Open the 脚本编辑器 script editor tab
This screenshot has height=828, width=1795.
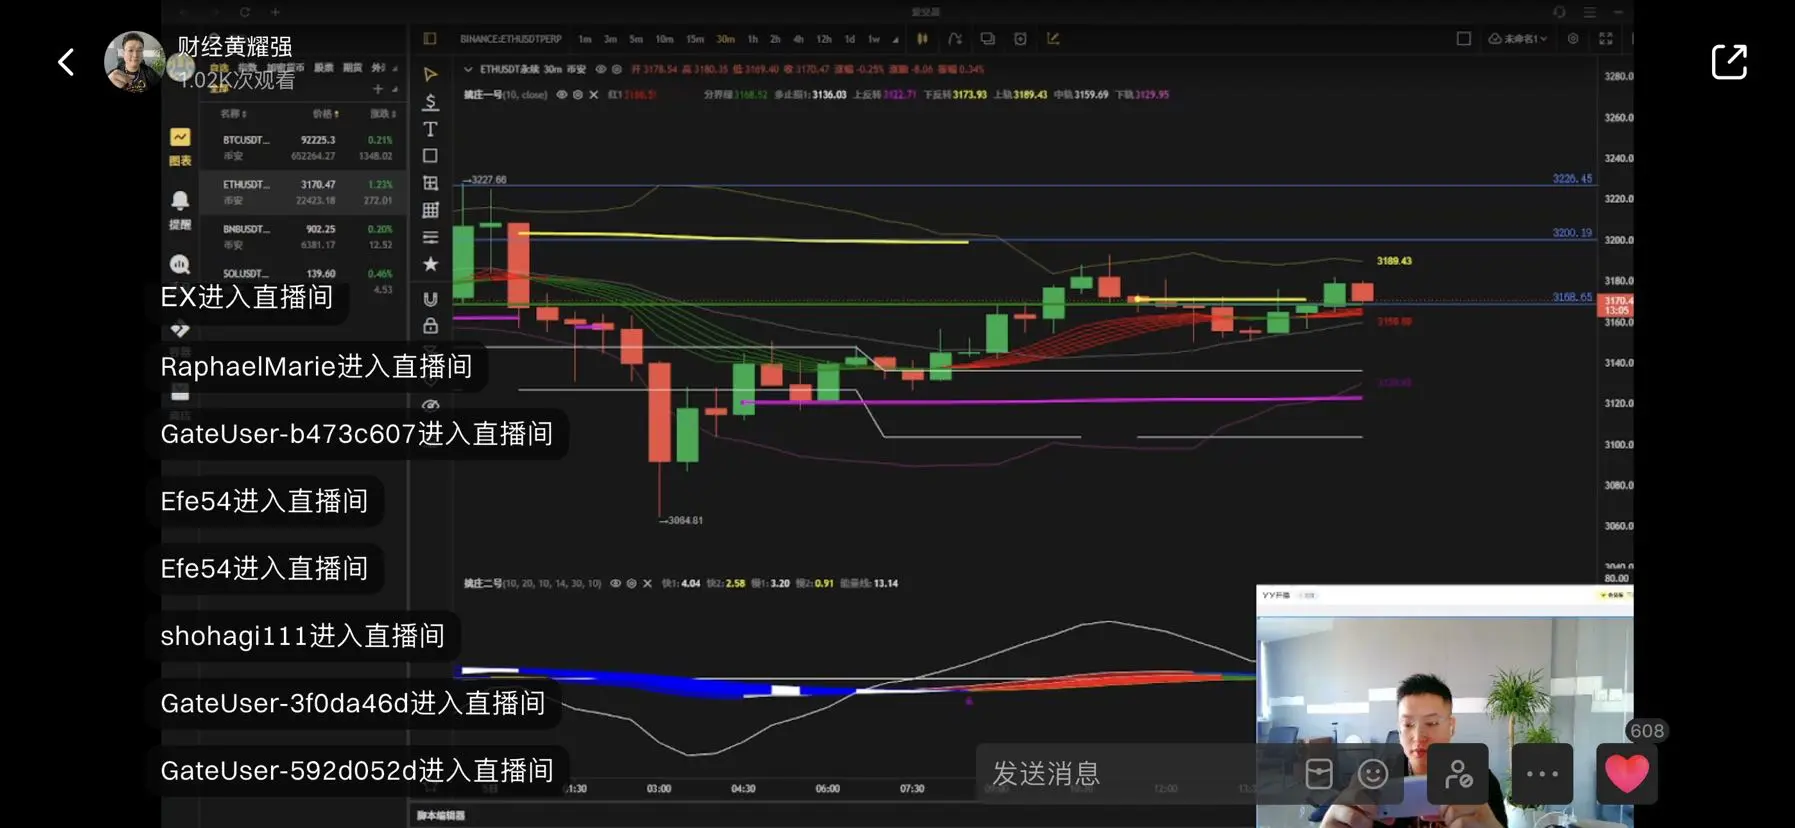441,816
